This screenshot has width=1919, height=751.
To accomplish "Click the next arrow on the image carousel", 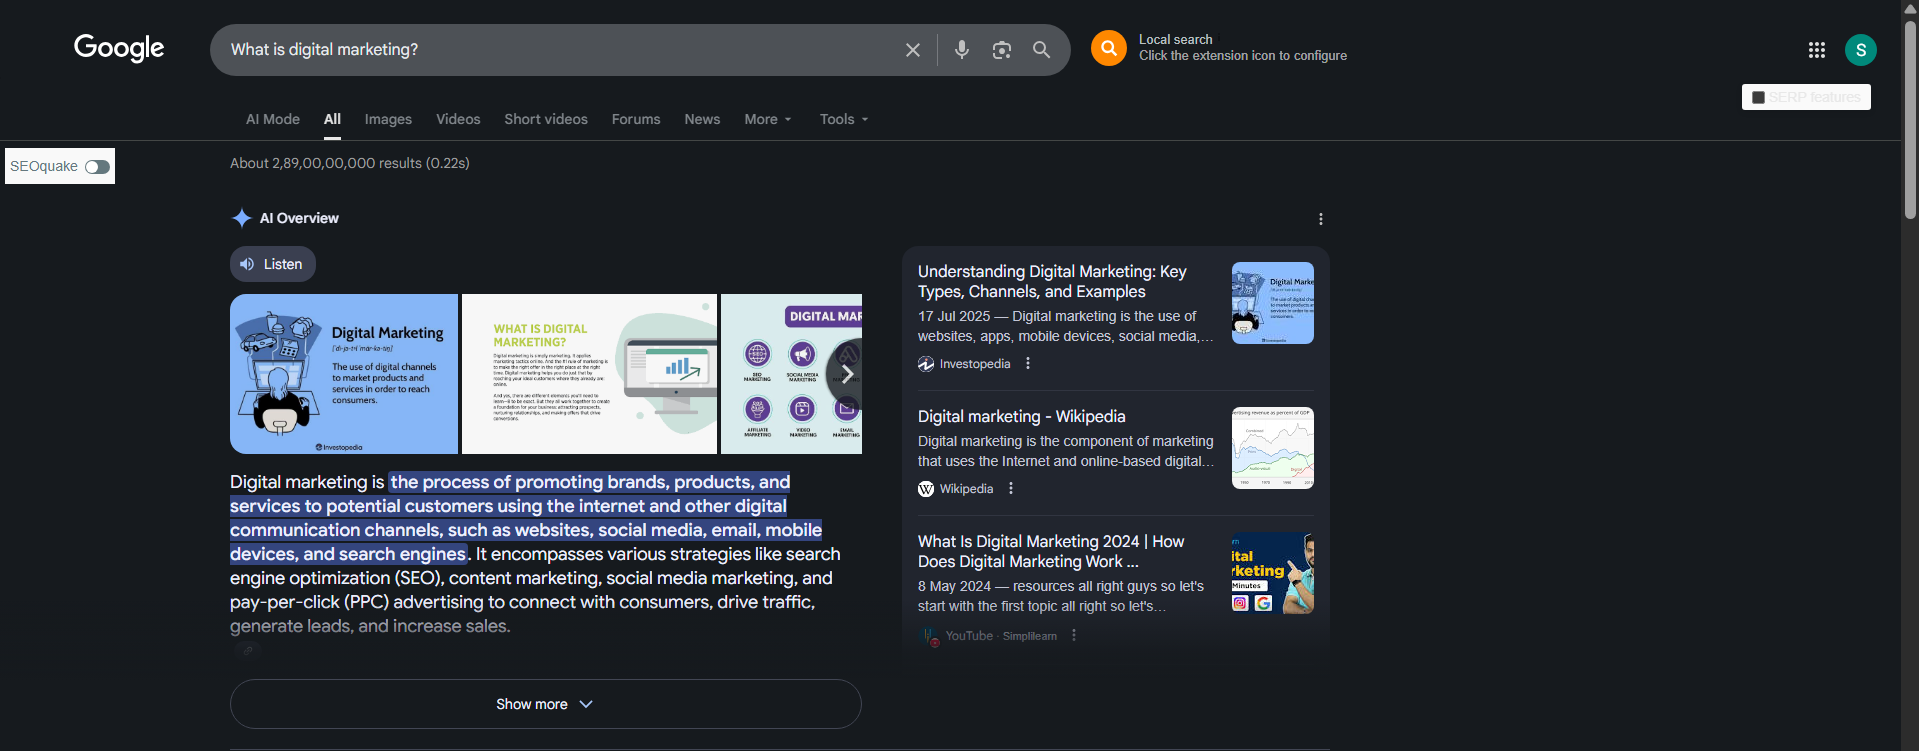I will click(846, 374).
